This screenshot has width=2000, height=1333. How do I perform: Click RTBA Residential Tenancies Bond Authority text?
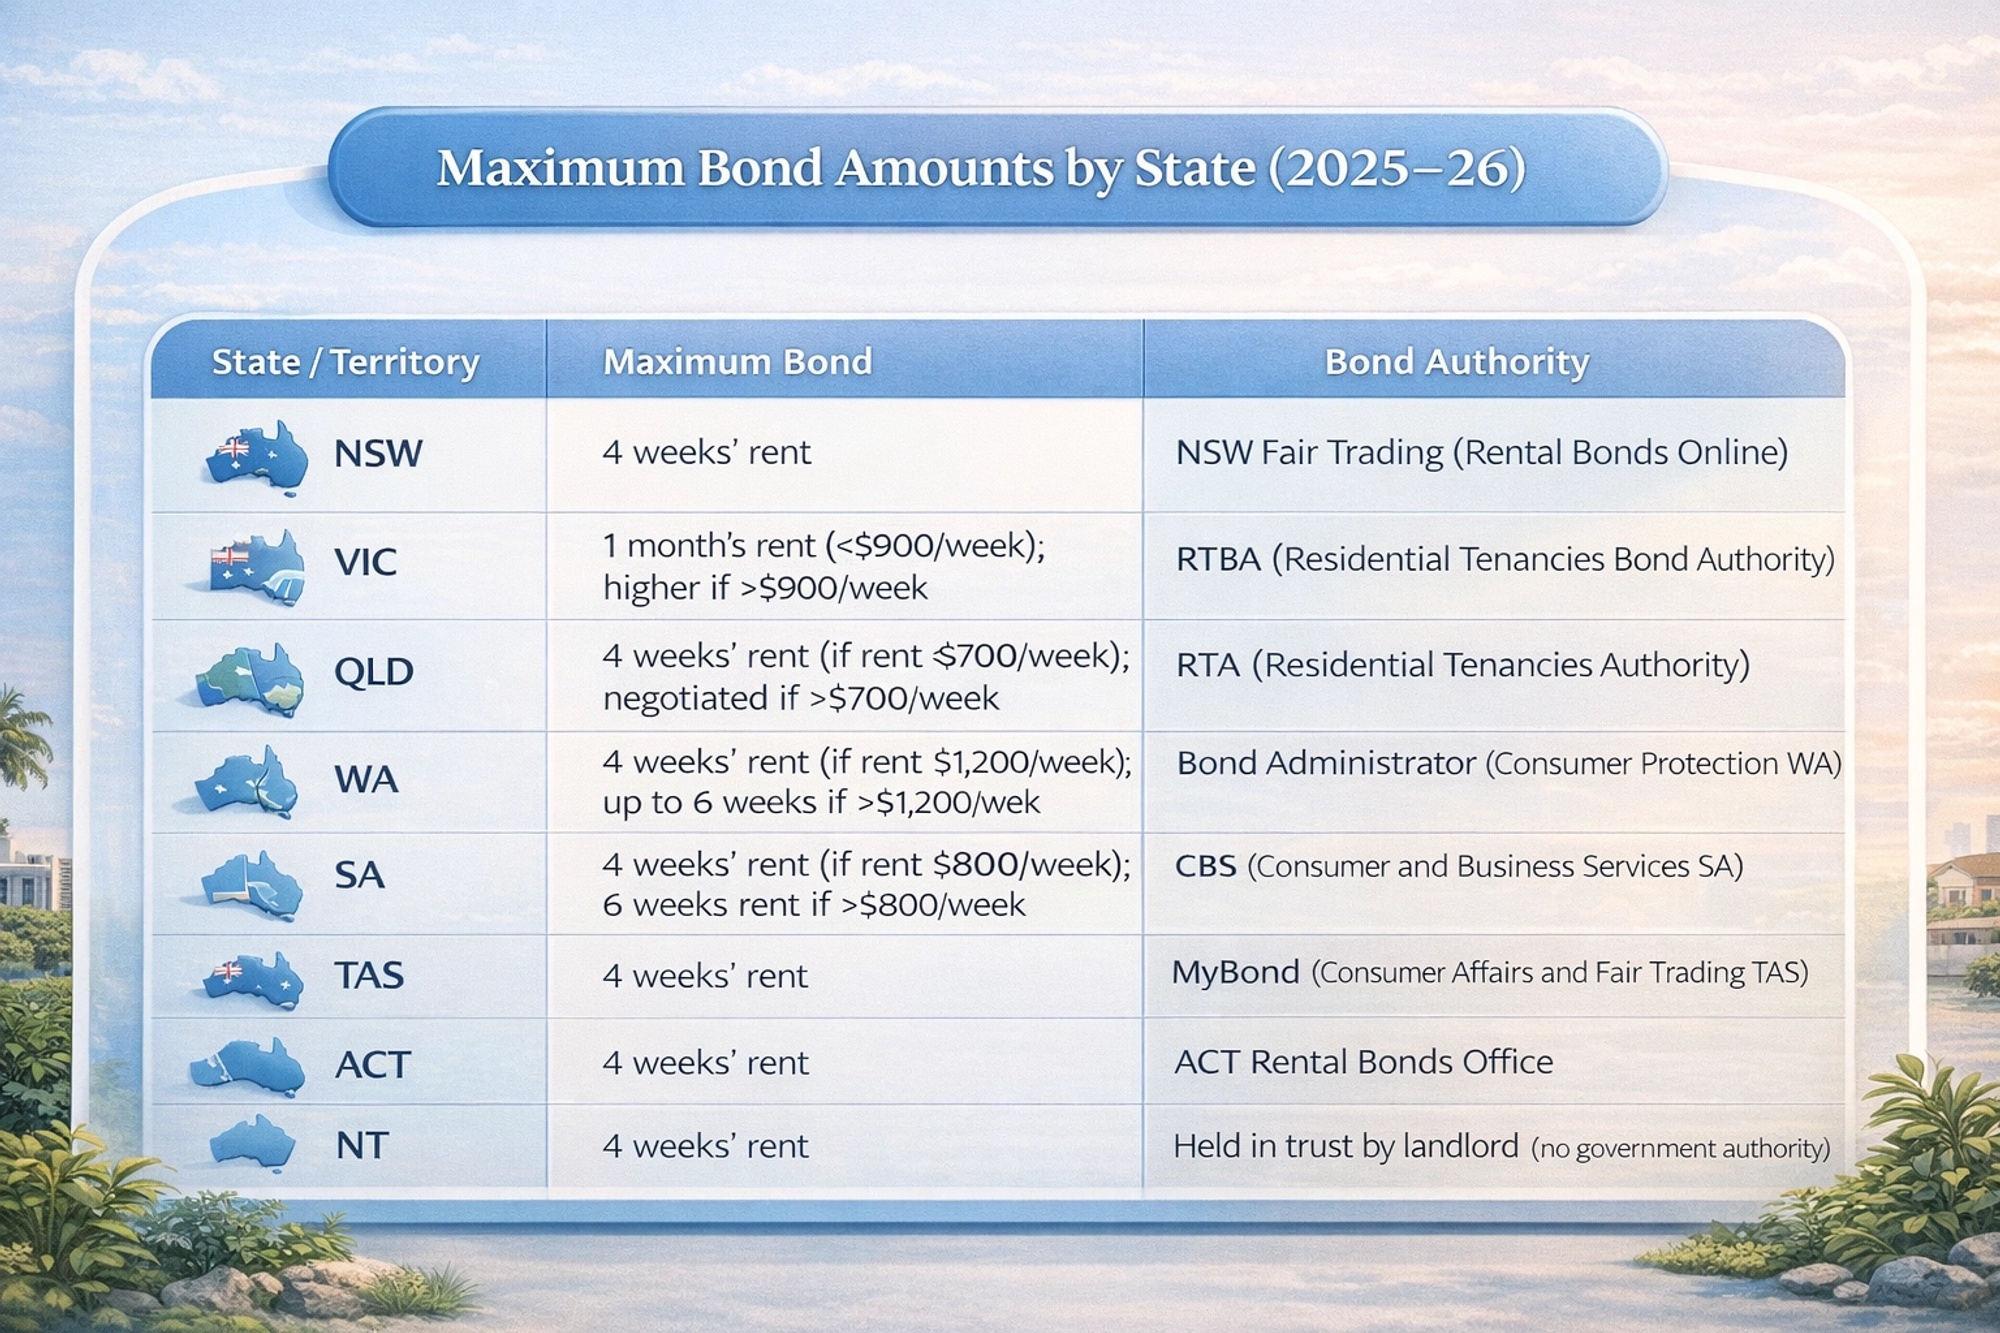click(x=1505, y=559)
